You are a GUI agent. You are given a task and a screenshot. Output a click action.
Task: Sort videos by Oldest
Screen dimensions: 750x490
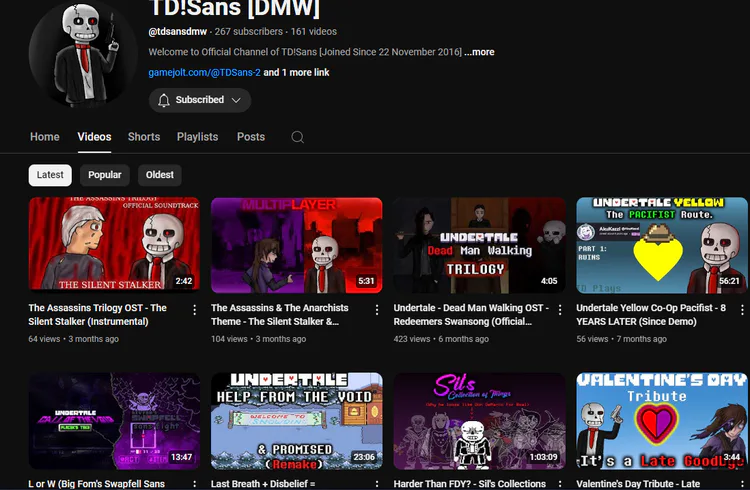pyautogui.click(x=160, y=175)
